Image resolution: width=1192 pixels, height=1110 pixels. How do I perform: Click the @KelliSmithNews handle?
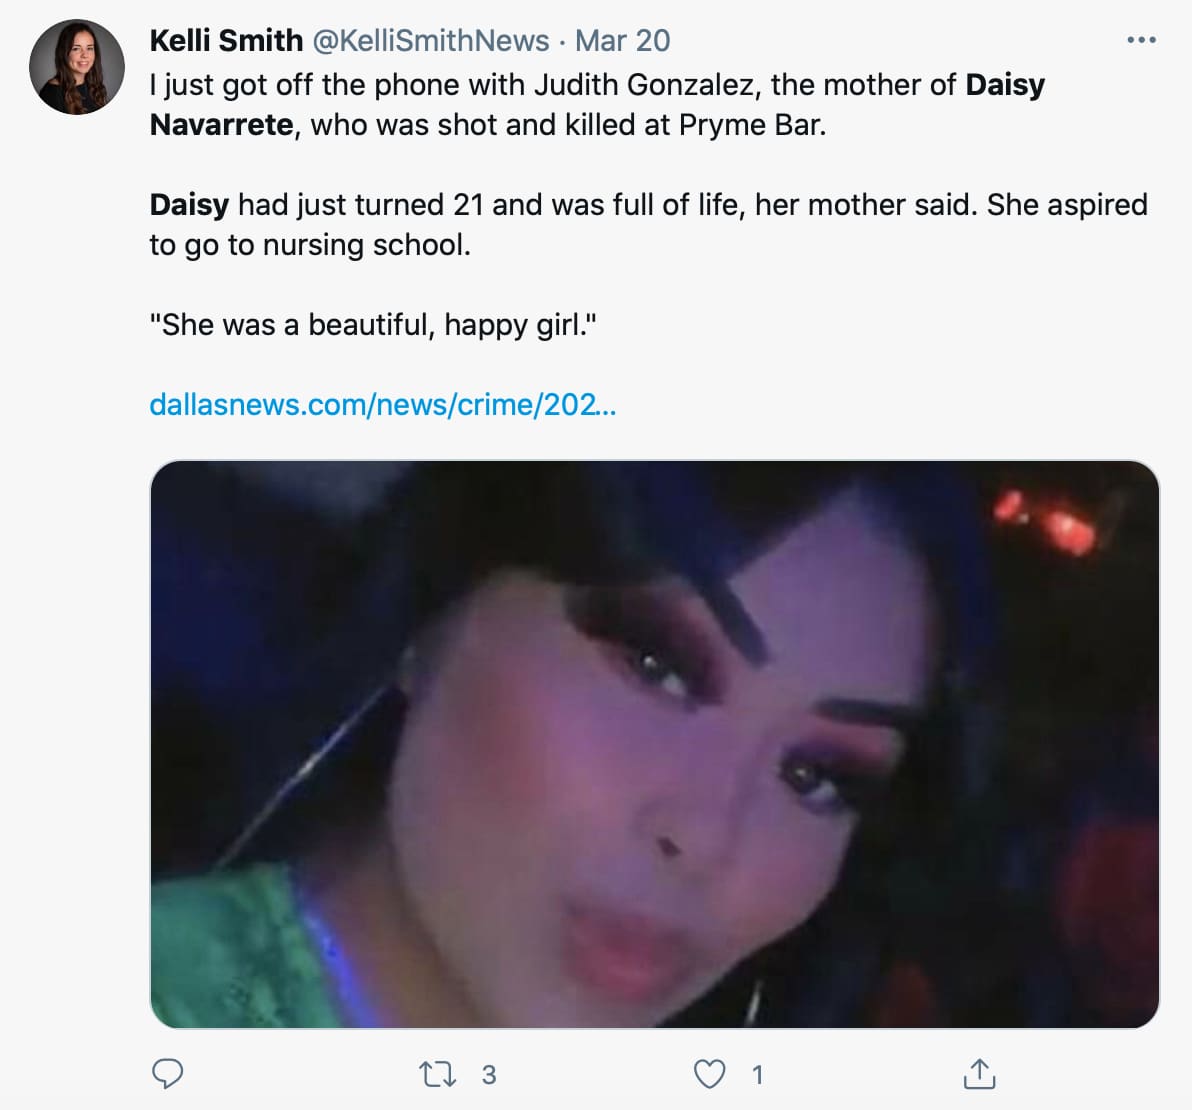coord(431,40)
